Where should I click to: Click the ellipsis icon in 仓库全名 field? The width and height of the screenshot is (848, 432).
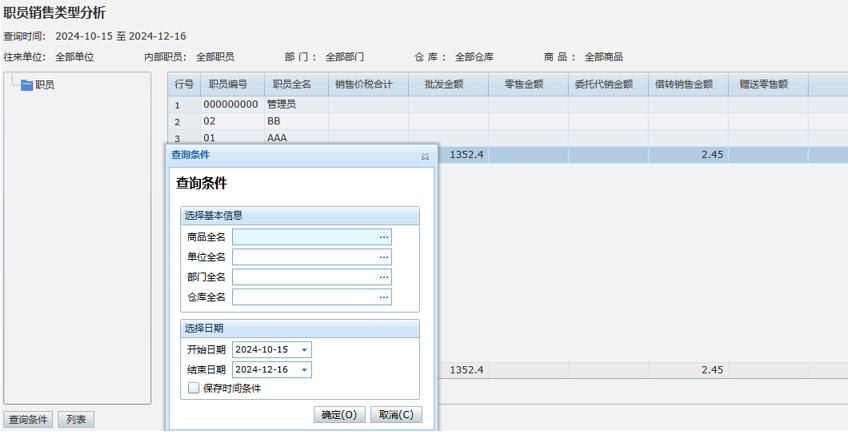383,297
